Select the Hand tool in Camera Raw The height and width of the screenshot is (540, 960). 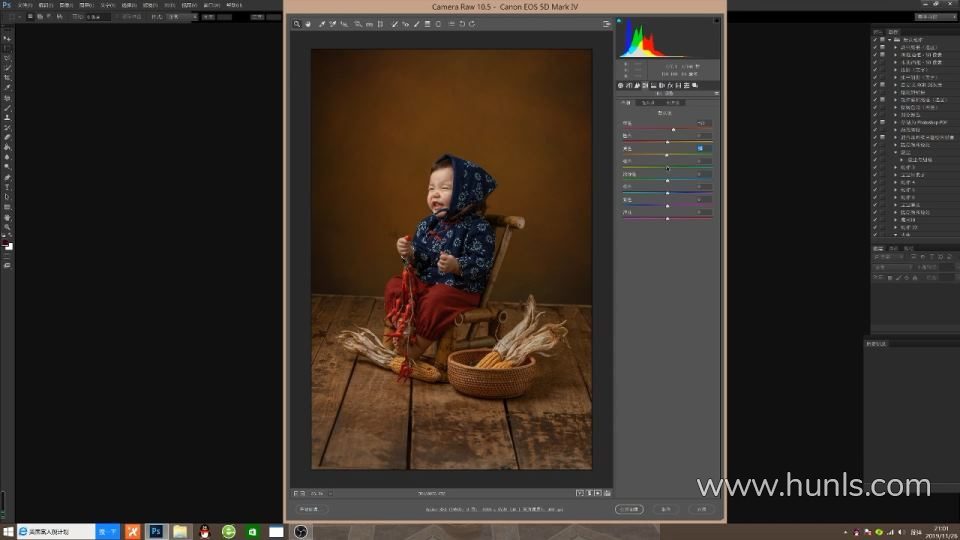pyautogui.click(x=308, y=24)
